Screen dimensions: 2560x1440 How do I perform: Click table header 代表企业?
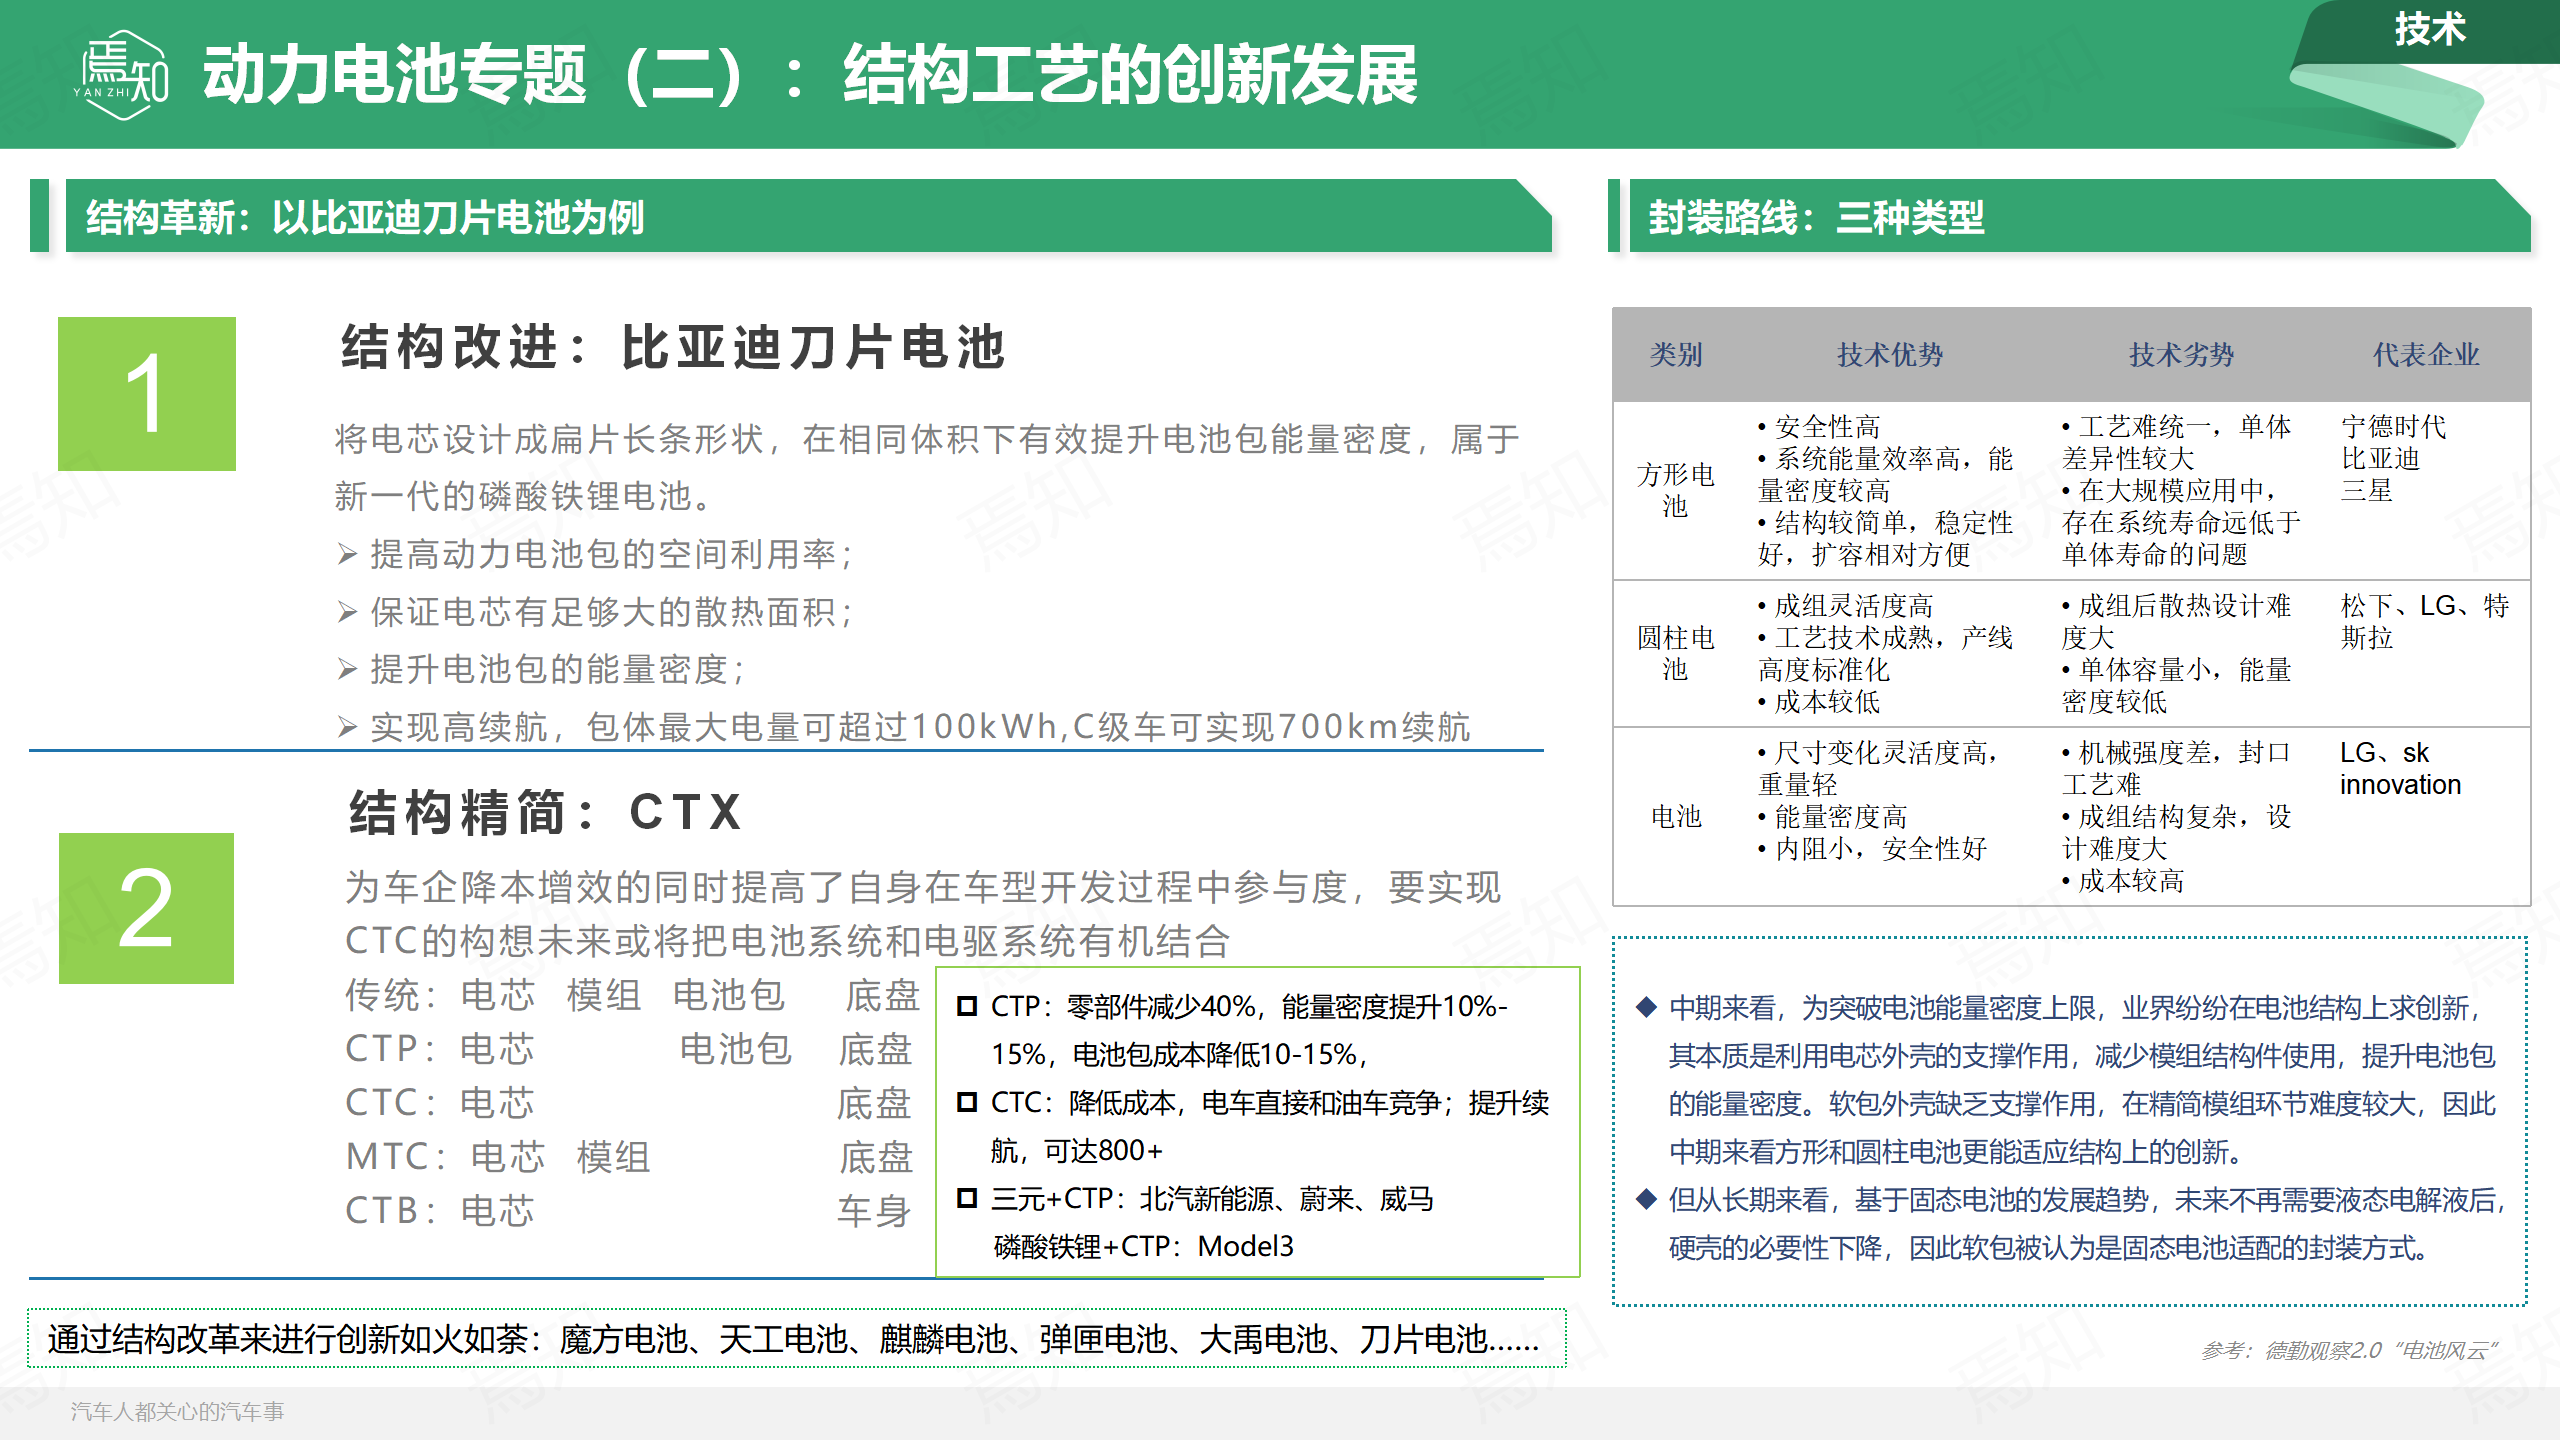tap(2426, 354)
